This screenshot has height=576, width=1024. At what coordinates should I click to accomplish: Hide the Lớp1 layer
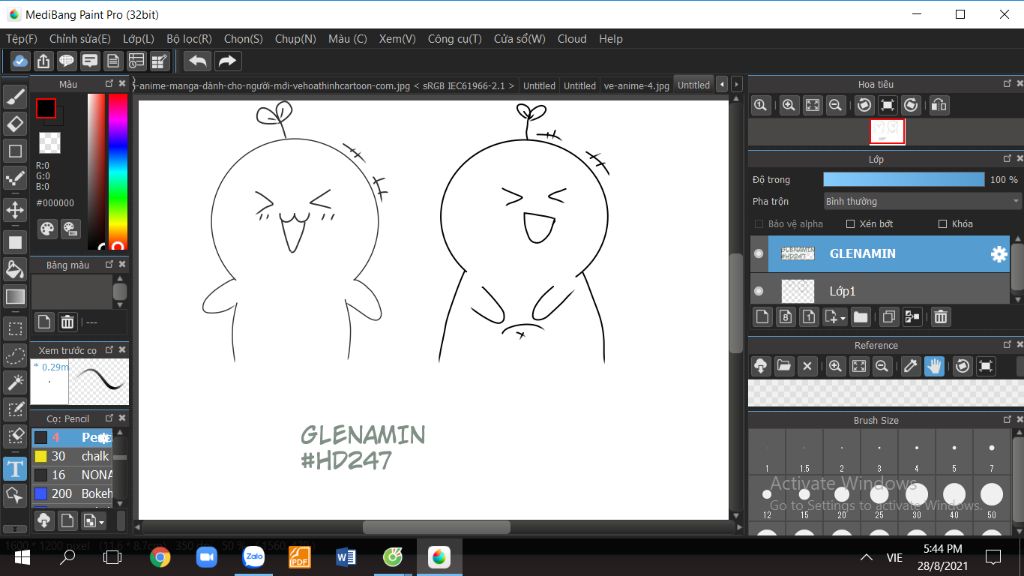[x=758, y=291]
